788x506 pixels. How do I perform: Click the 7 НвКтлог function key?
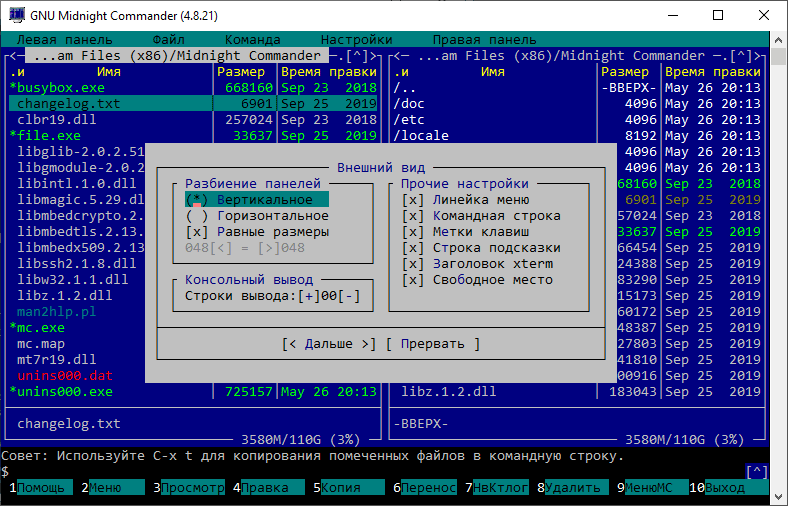[x=497, y=487]
